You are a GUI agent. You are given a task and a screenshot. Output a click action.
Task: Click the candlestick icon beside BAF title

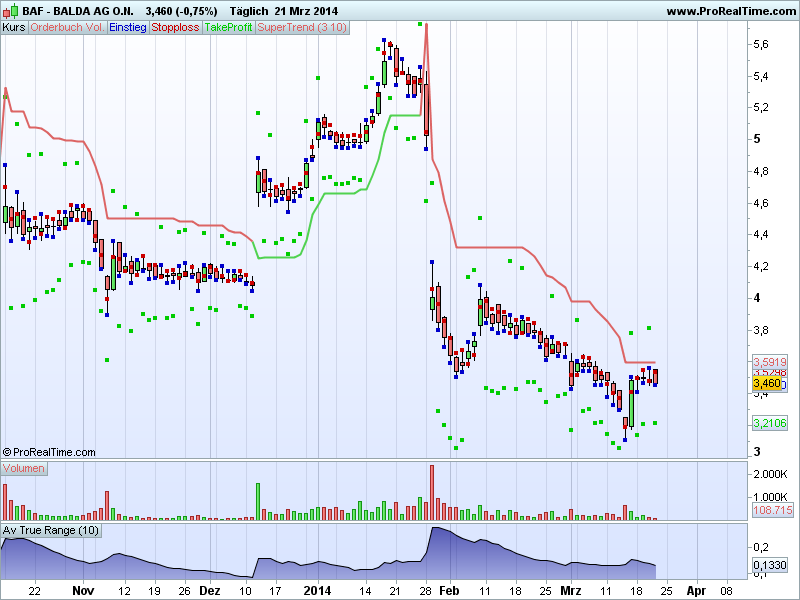click(11, 11)
